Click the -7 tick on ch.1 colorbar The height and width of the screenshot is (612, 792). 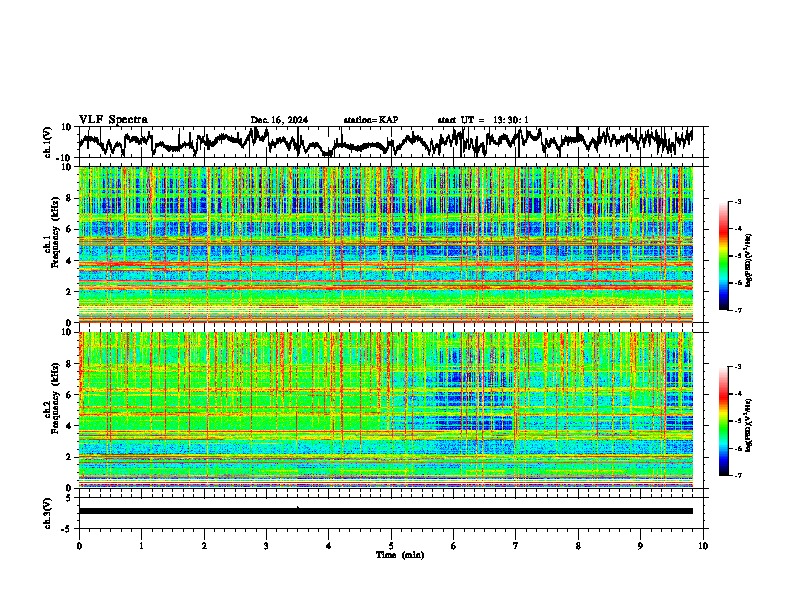[737, 310]
